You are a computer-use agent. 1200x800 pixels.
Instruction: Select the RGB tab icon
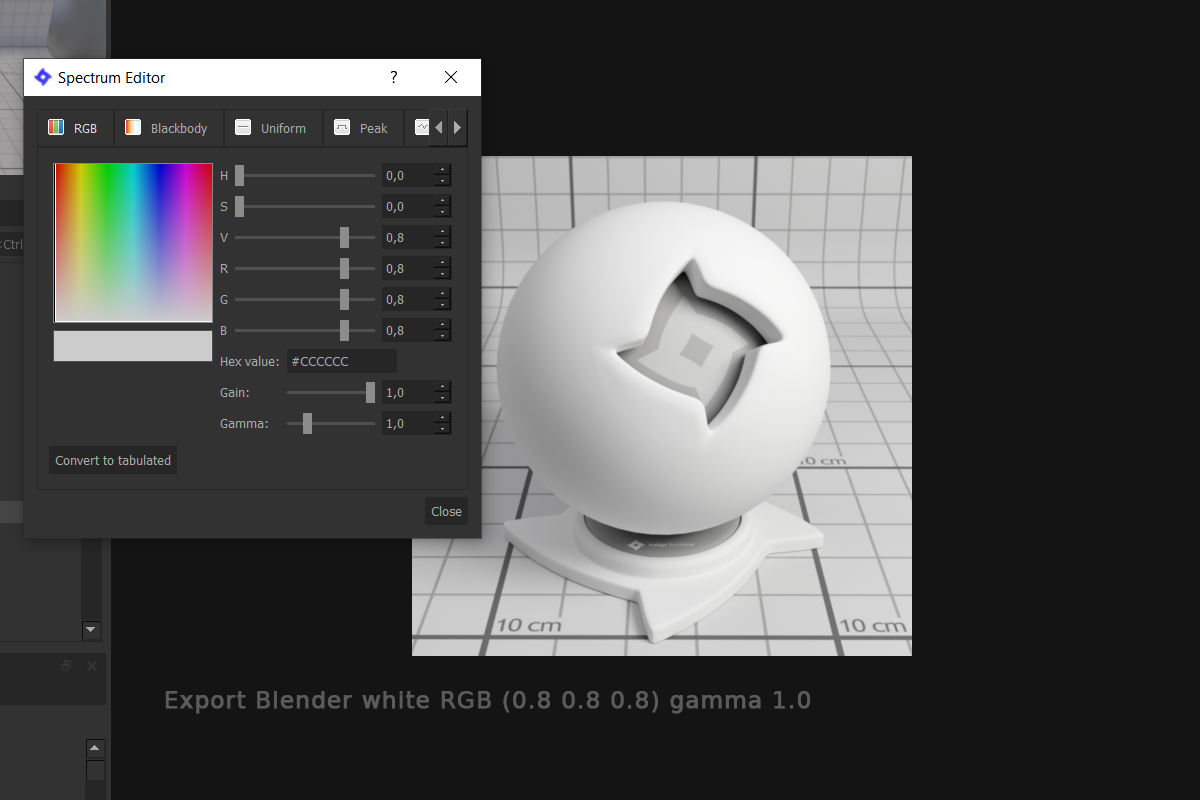(56, 128)
